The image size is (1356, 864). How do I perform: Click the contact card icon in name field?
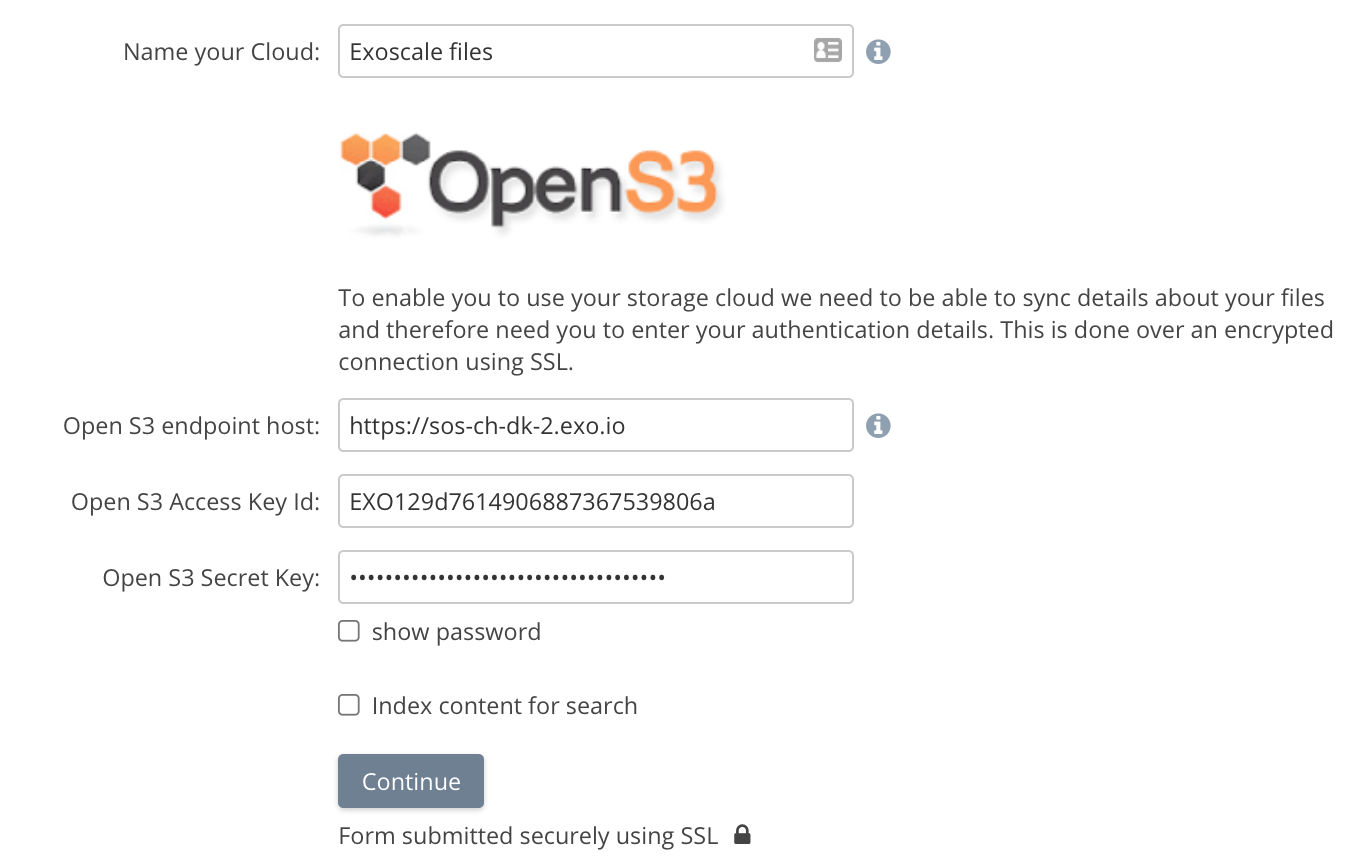click(x=827, y=51)
